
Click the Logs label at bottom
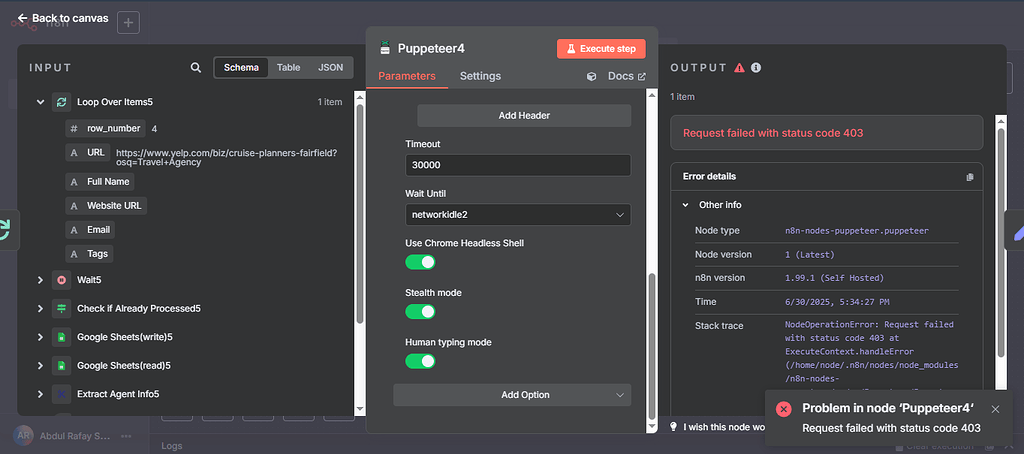tap(171, 446)
